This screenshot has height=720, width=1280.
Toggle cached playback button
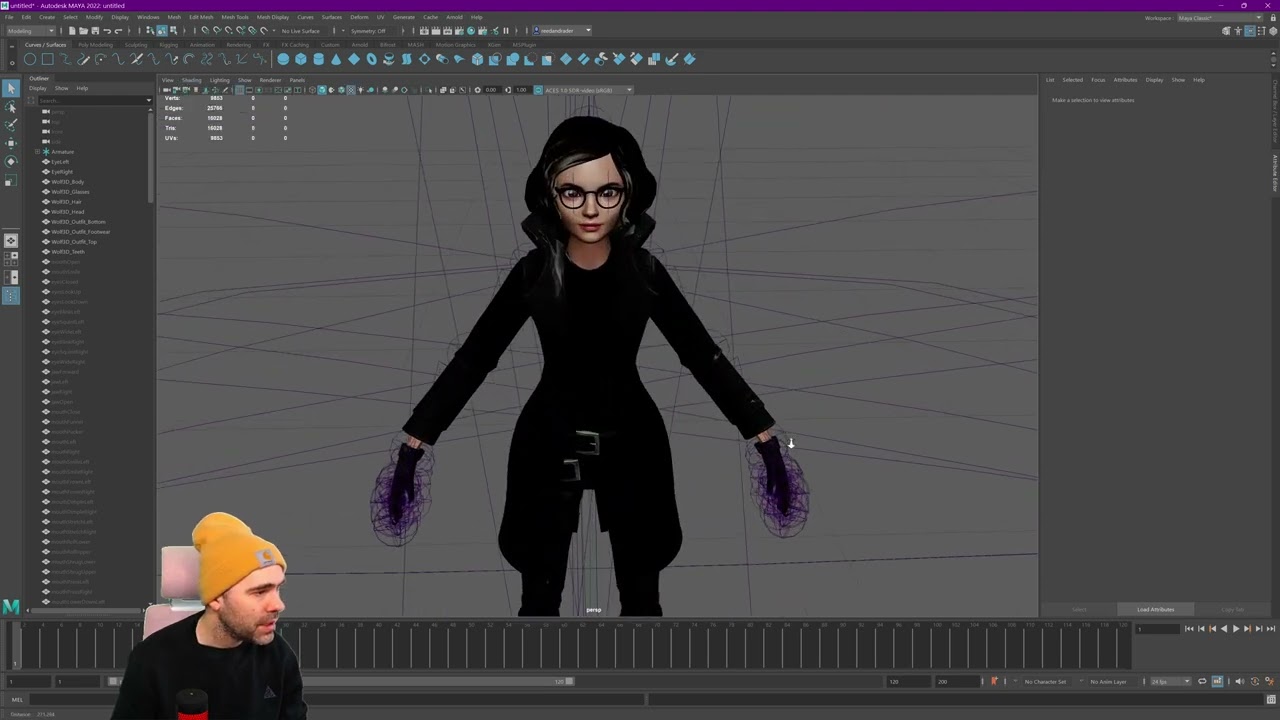pos(1217,682)
